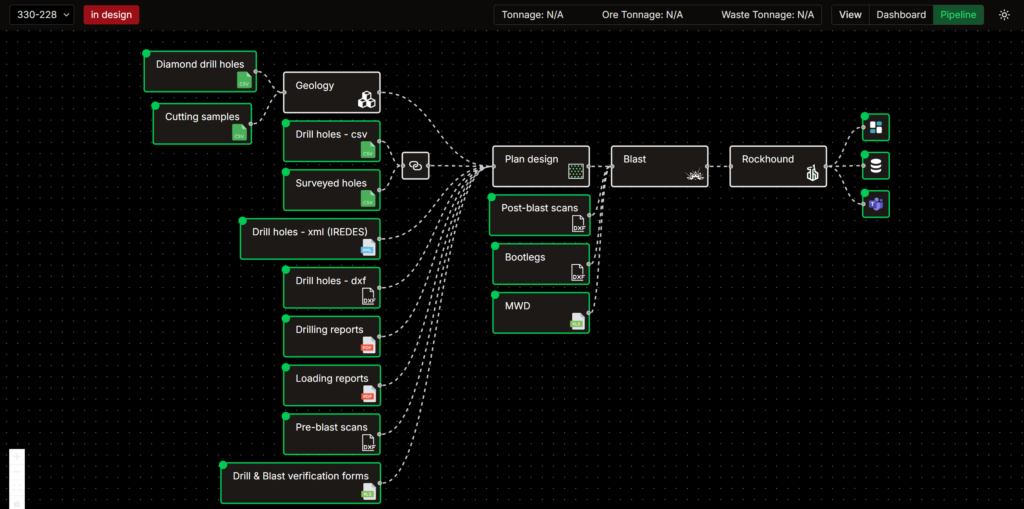Open the dashboard tiles output node

(x=875, y=127)
